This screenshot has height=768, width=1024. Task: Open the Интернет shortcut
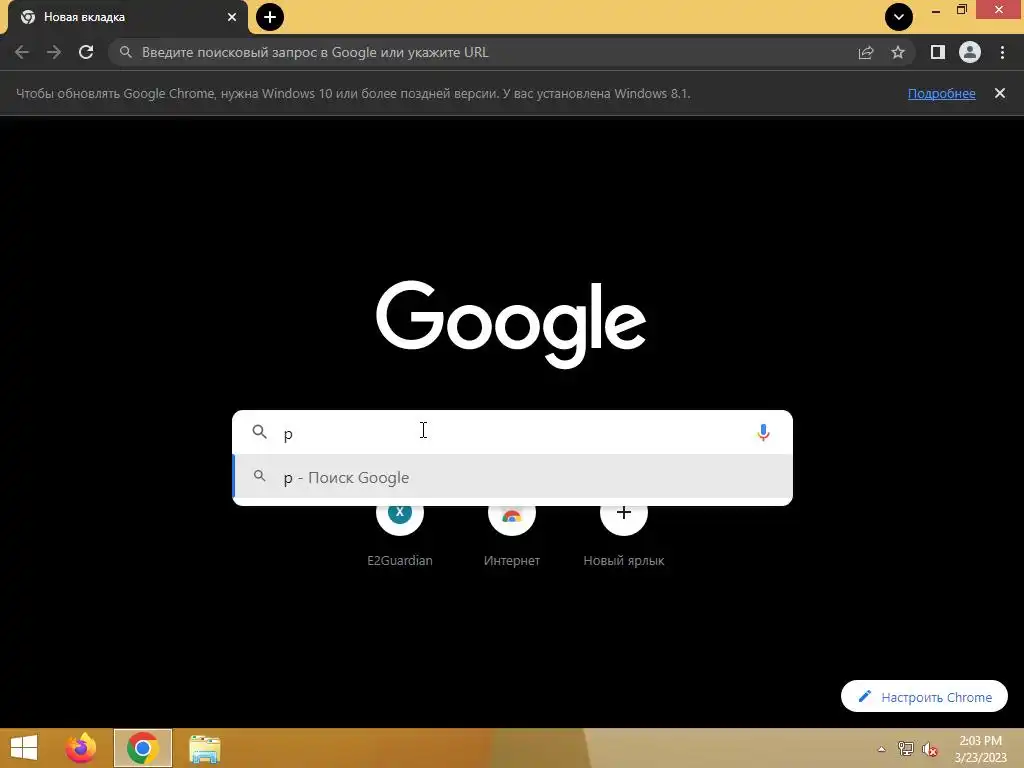(512, 534)
